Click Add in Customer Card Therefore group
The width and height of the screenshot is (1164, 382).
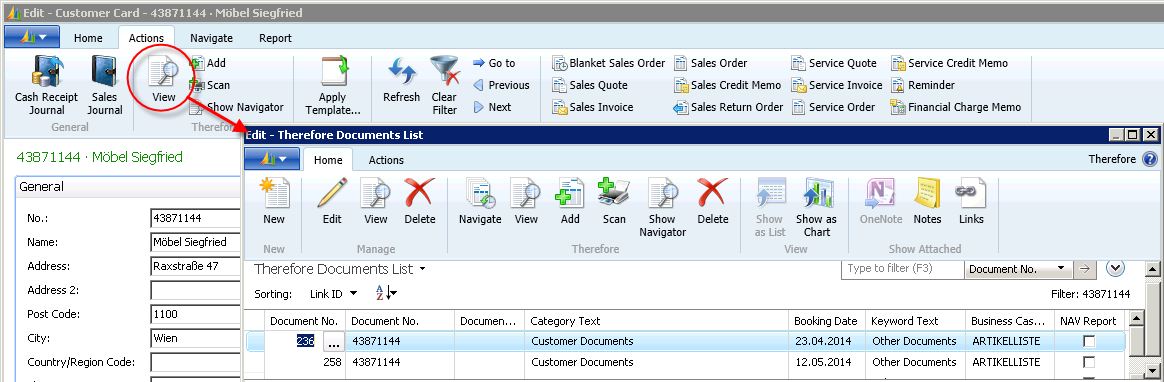[x=208, y=63]
